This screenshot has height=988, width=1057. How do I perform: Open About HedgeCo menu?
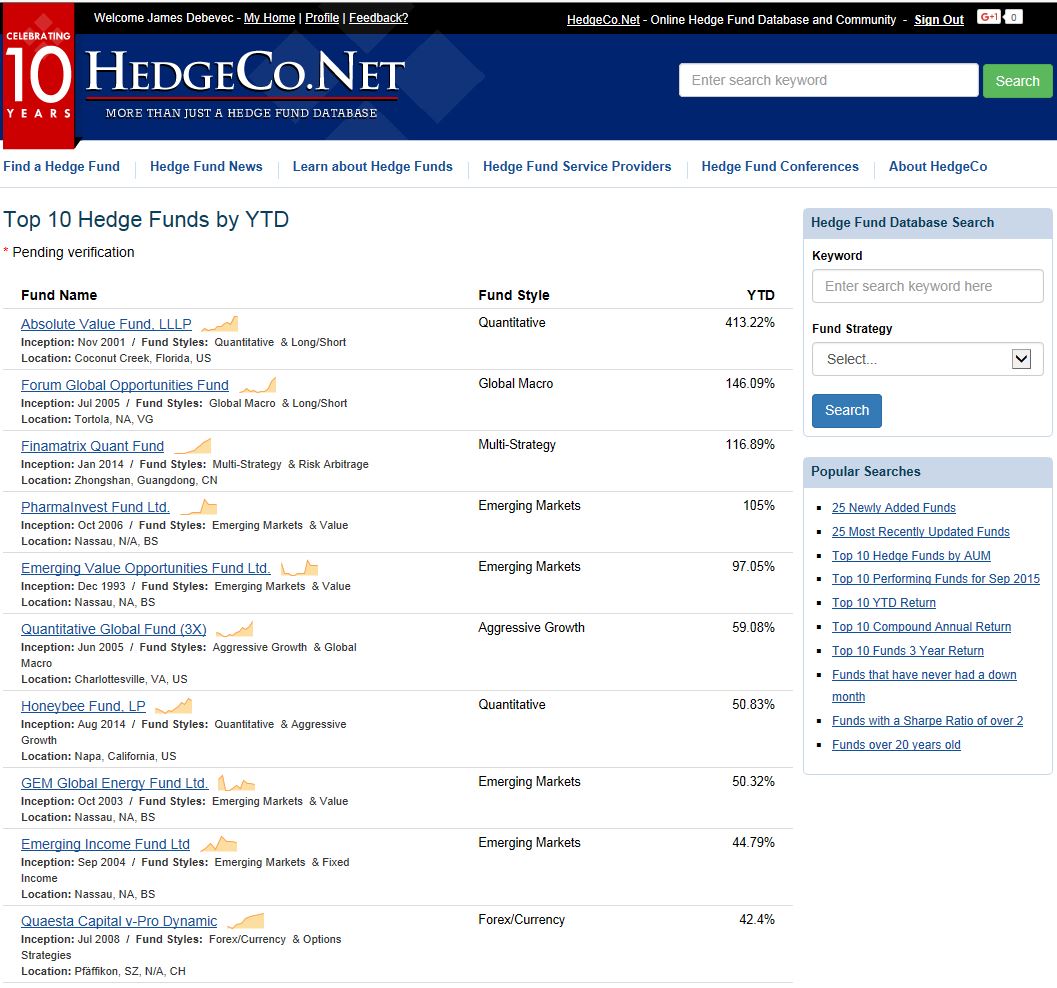click(938, 166)
